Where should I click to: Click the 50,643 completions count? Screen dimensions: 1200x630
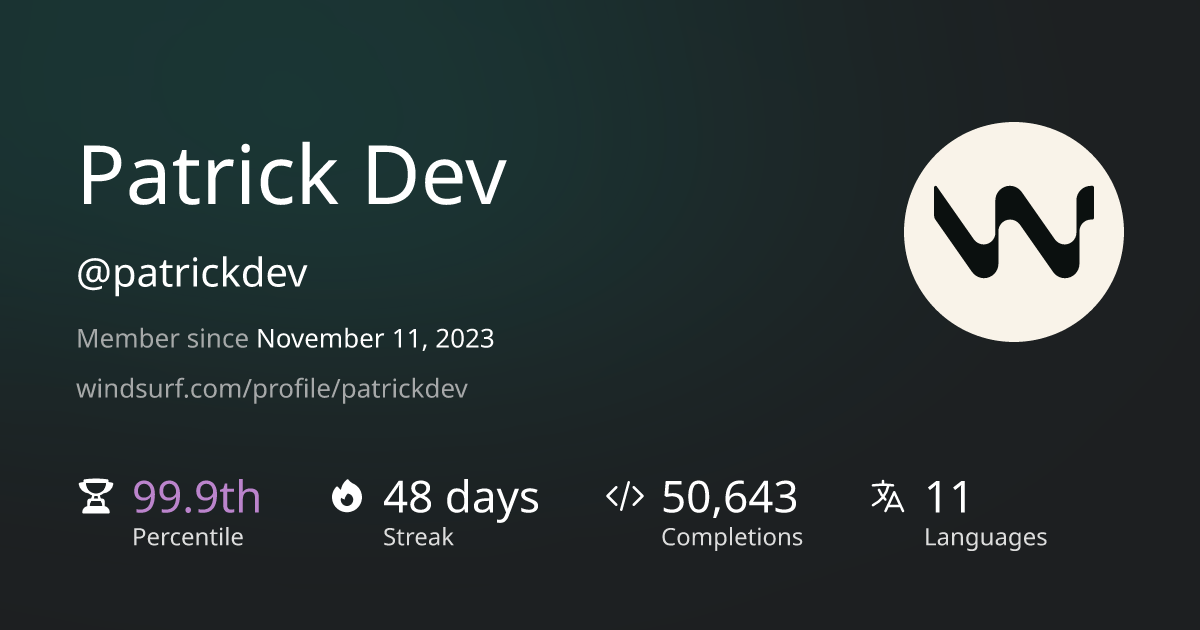tap(729, 497)
